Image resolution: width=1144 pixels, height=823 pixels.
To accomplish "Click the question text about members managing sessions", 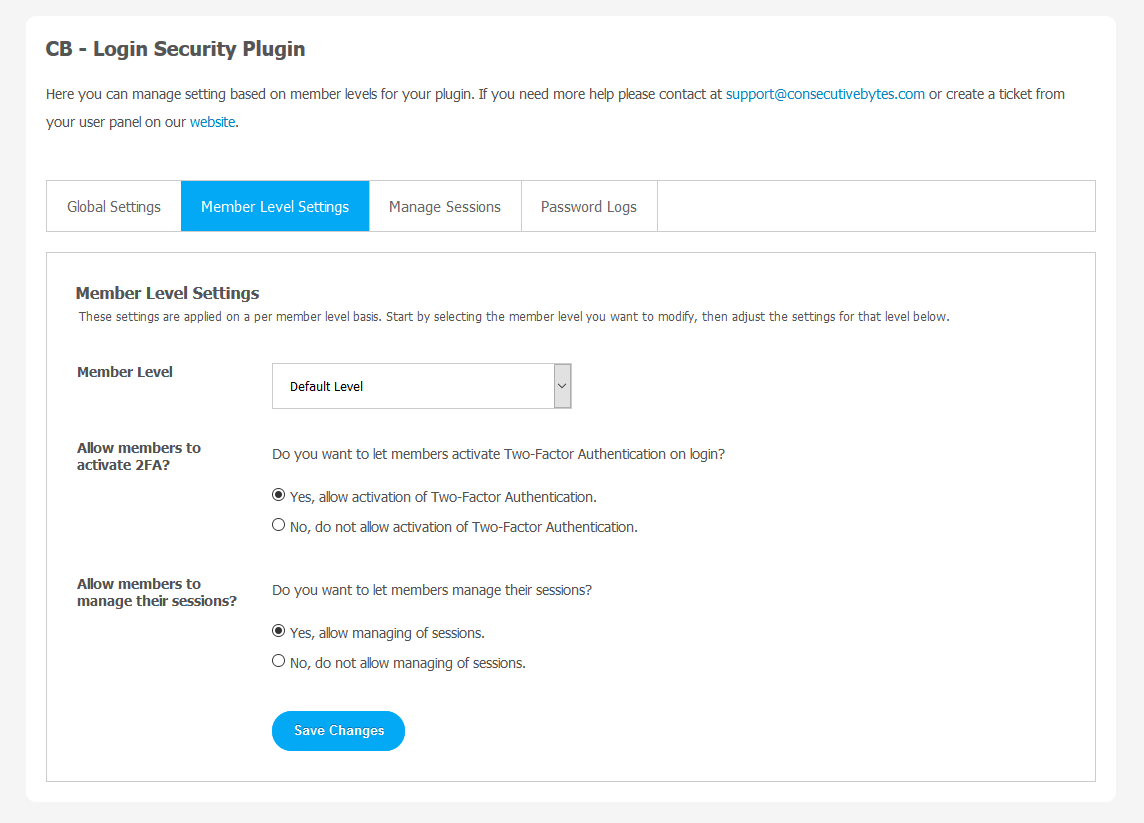I will (432, 590).
